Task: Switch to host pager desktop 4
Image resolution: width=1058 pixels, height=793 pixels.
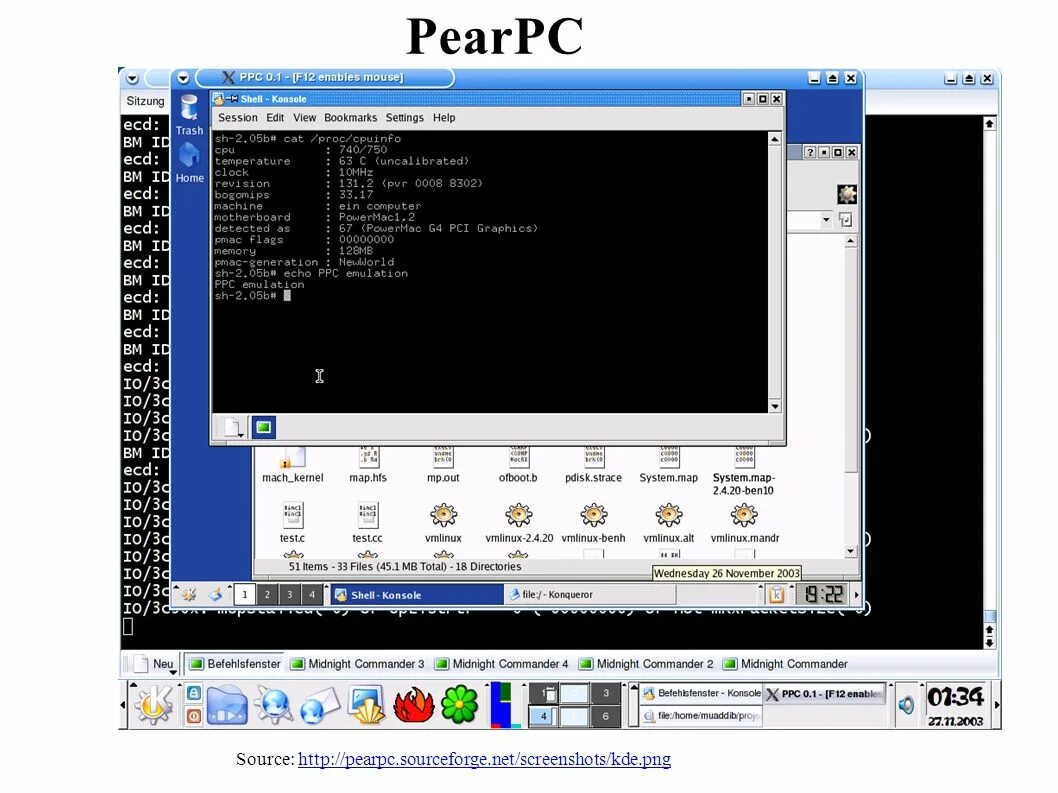Action: (543, 716)
